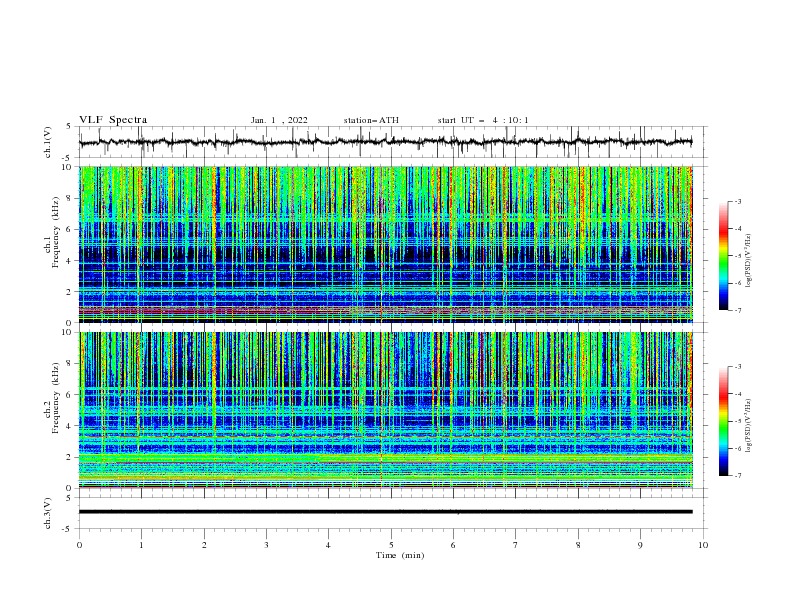Click time axis tick label '10'
792x612 pixels.
703,545
